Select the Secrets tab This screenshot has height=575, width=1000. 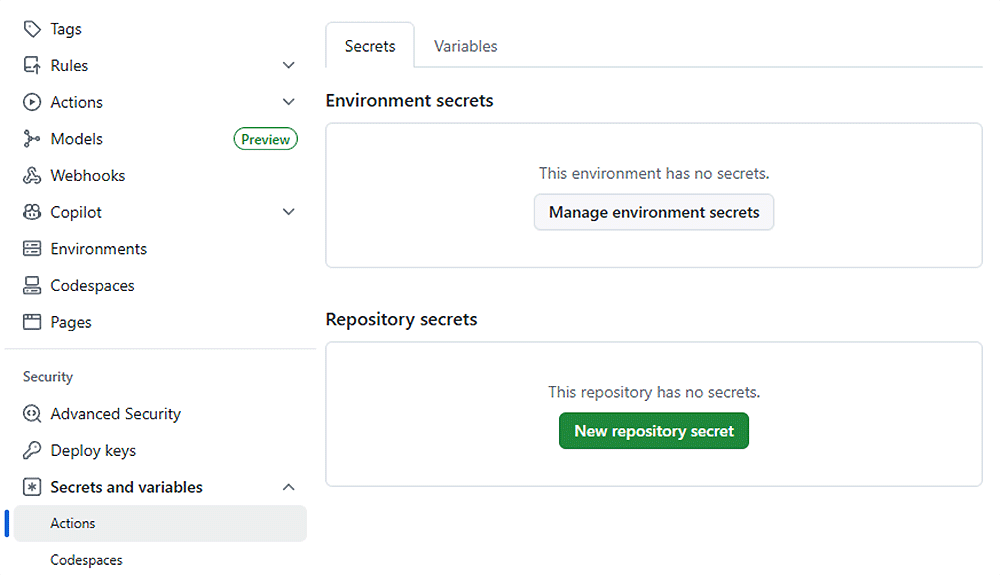pyautogui.click(x=370, y=46)
